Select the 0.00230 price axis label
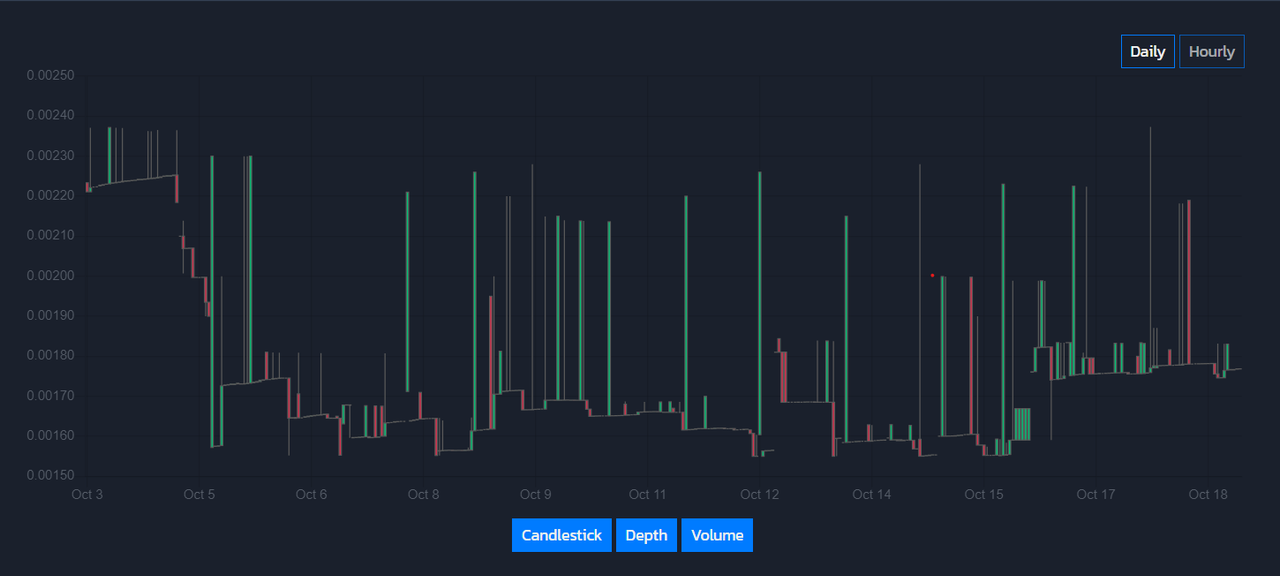Screen dimensions: 1280x576 50,155
